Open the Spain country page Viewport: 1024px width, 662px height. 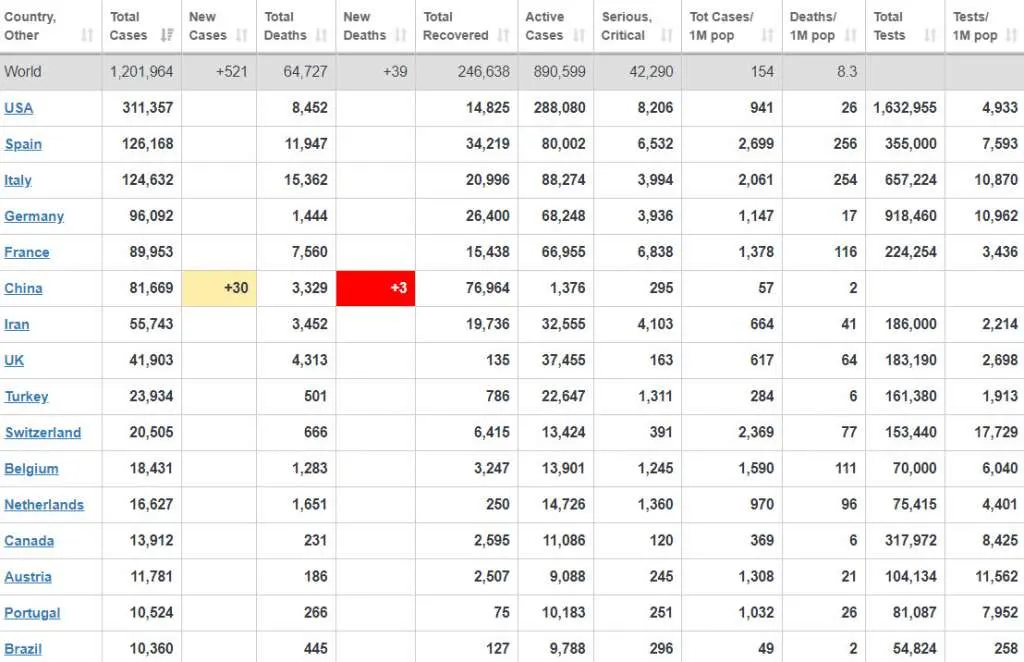(23, 144)
